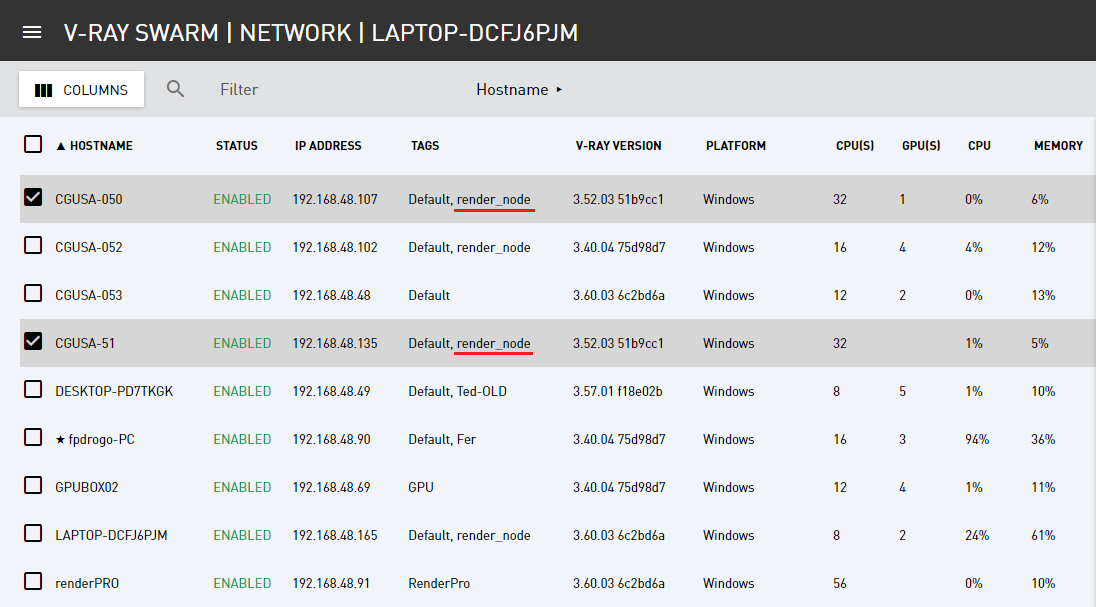The image size is (1096, 607).
Task: Toggle the select-all checkbox in header
Action: [33, 144]
